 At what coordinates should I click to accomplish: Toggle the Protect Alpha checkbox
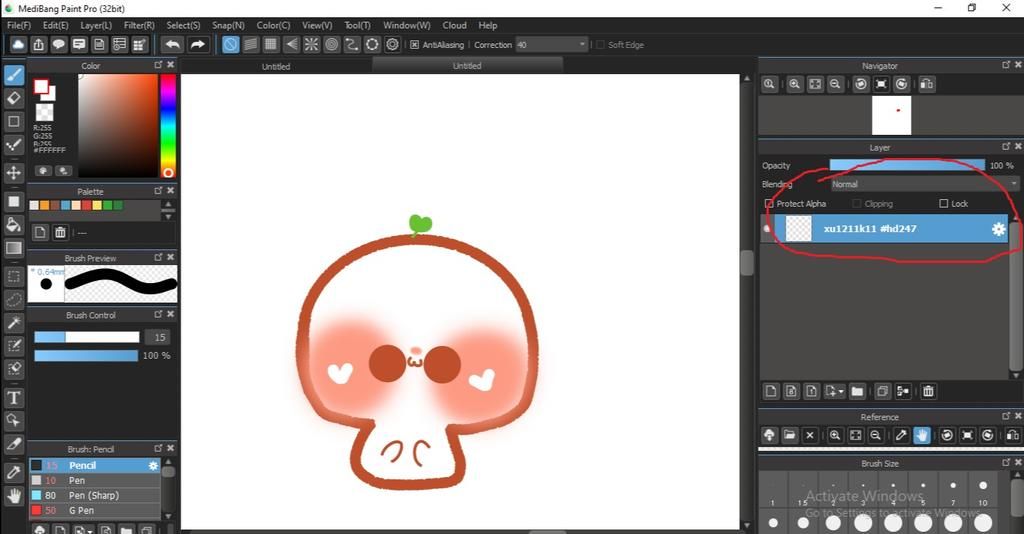coord(769,204)
